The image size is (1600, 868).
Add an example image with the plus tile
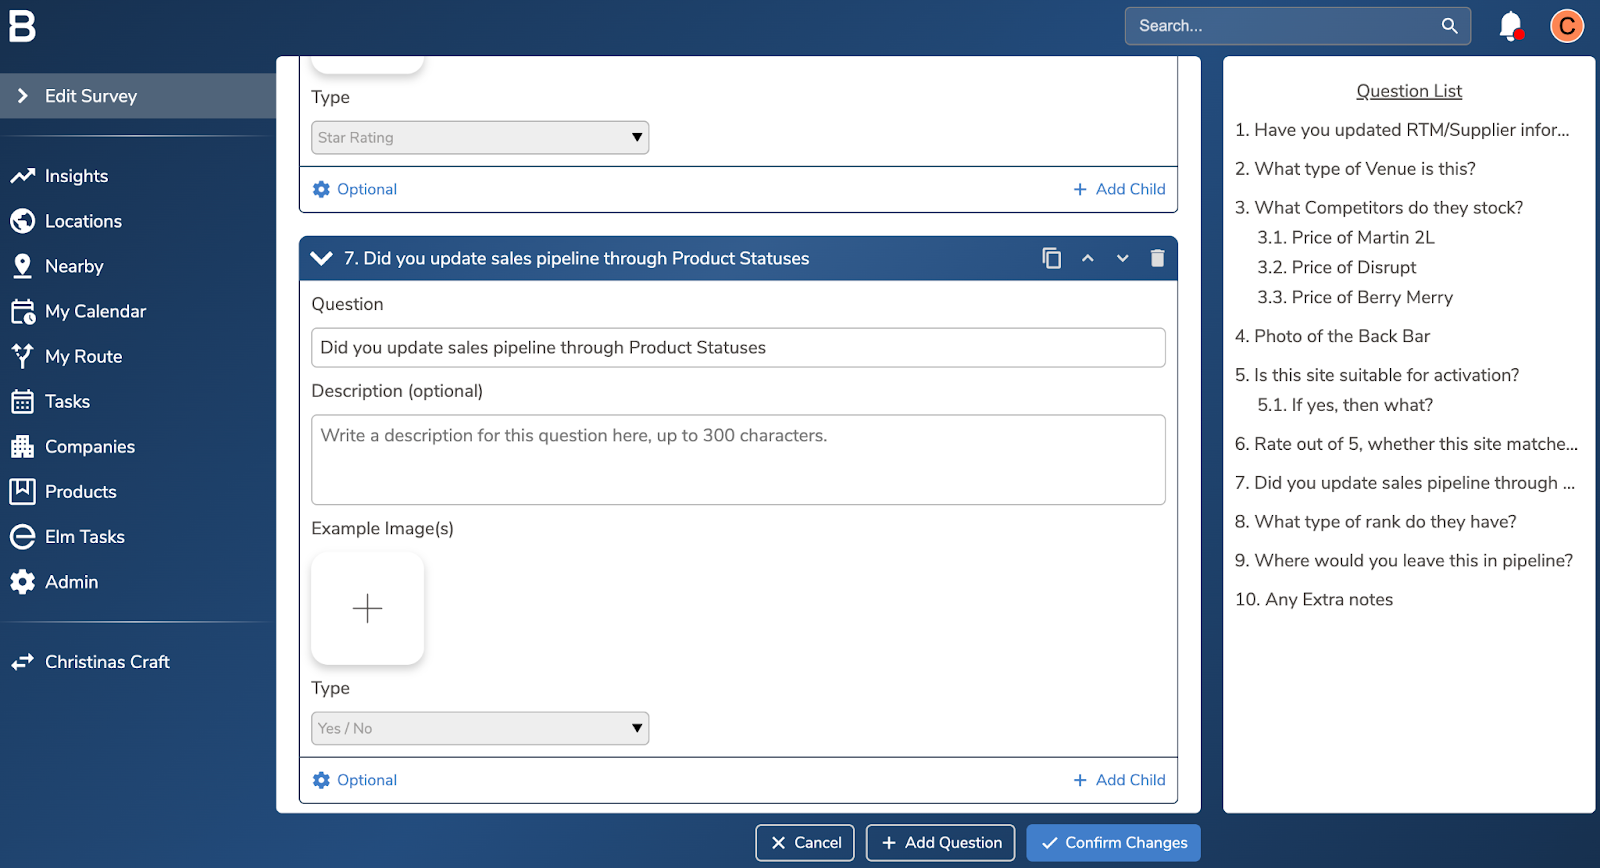tap(367, 608)
